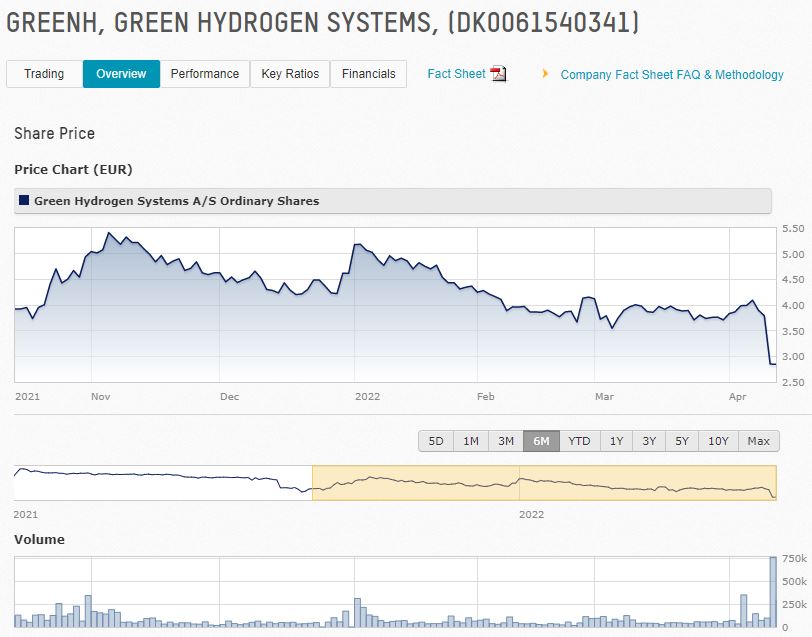Open the Fact Sheet PDF icon

497,73
